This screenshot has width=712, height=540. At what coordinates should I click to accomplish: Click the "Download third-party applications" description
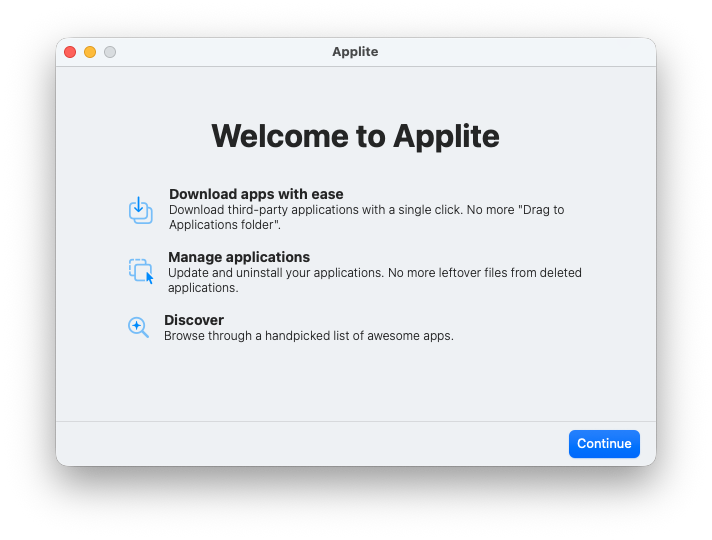(x=366, y=217)
